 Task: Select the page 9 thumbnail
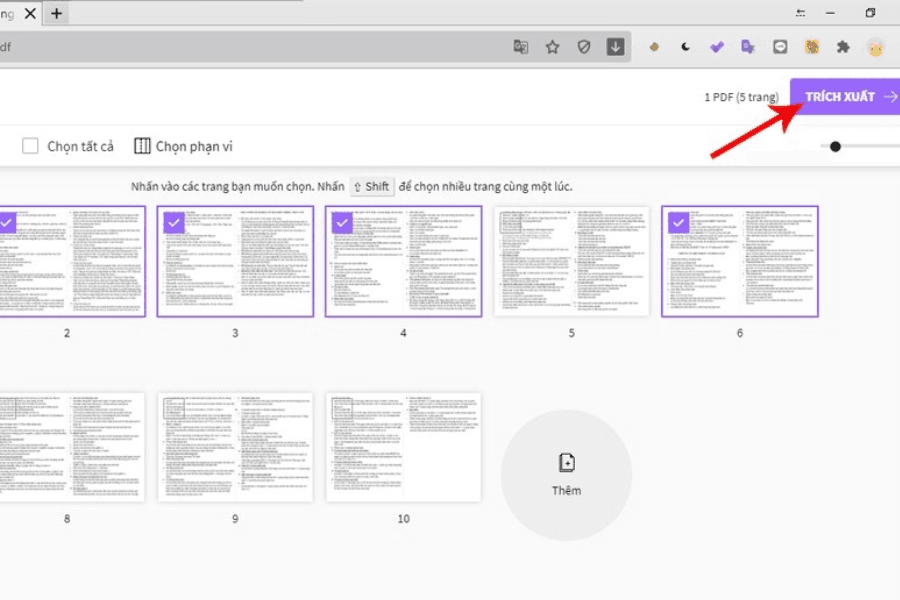click(x=235, y=447)
